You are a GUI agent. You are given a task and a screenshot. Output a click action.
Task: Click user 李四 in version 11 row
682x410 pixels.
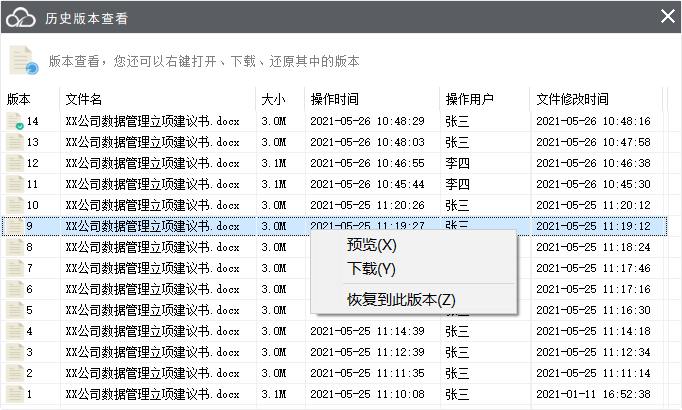(457, 184)
